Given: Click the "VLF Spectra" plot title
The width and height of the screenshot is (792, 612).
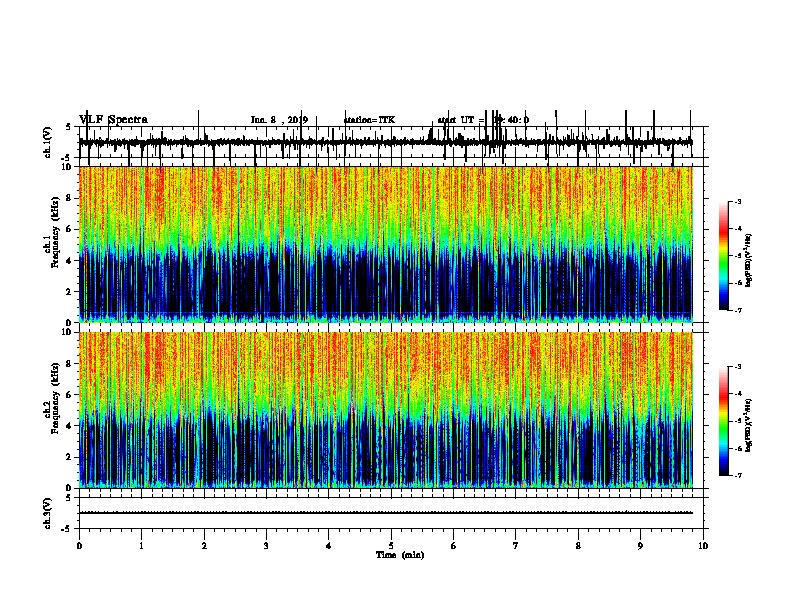Looking at the screenshot, I should click(x=113, y=120).
